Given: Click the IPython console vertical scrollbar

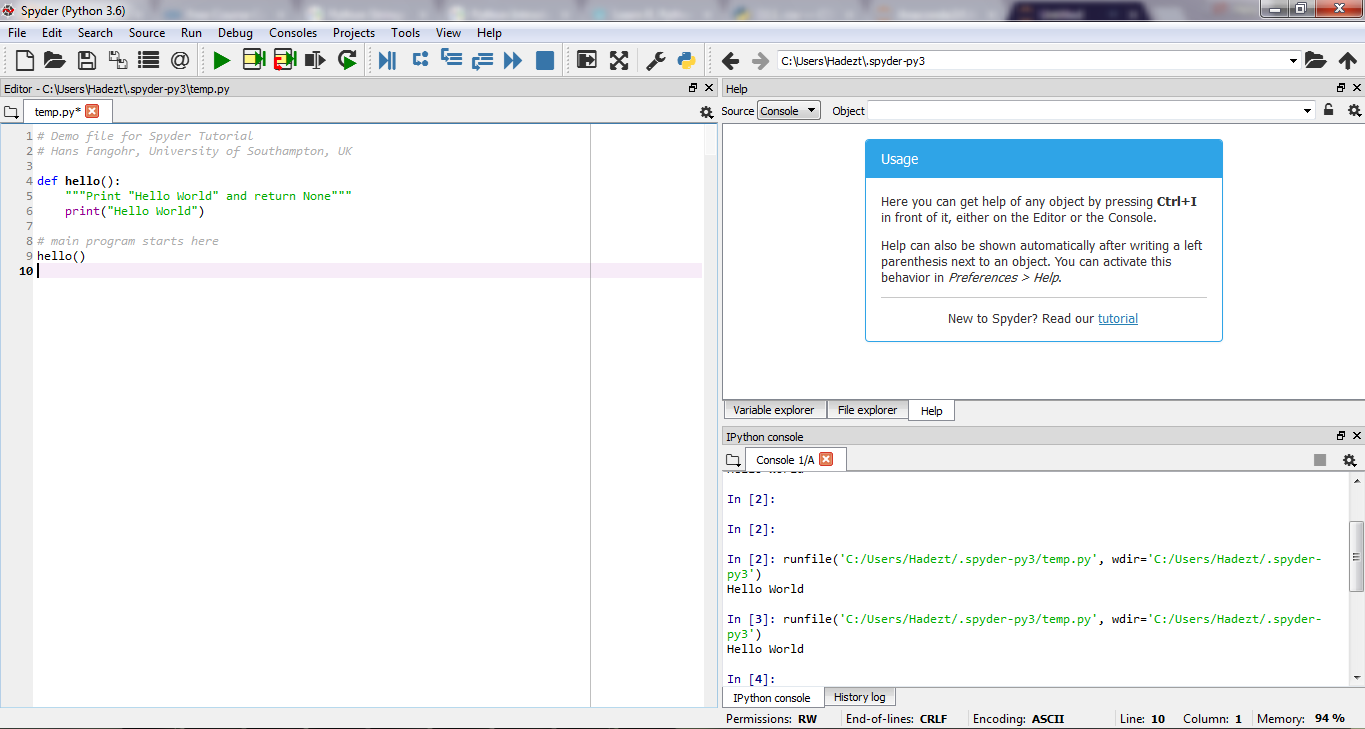Looking at the screenshot, I should coord(1356,555).
